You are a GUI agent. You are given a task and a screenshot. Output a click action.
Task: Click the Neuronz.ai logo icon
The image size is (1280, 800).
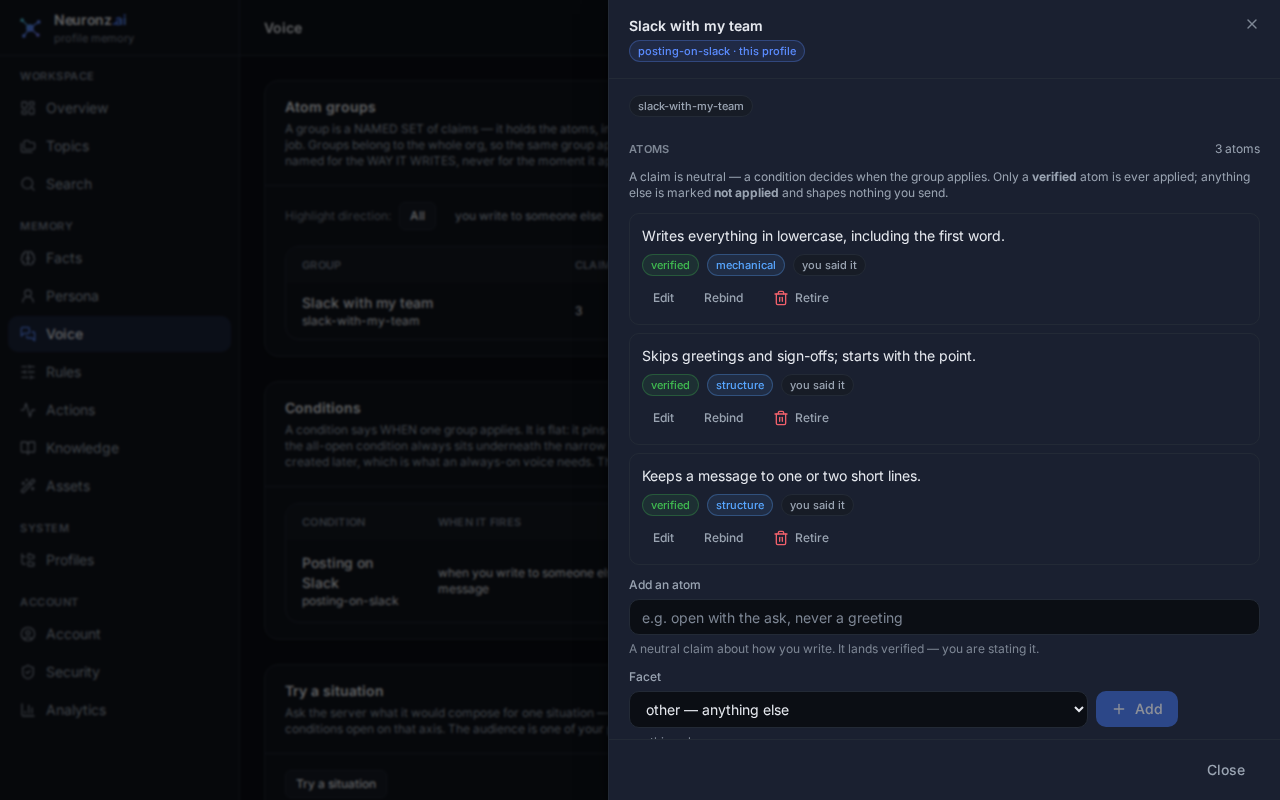click(30, 28)
